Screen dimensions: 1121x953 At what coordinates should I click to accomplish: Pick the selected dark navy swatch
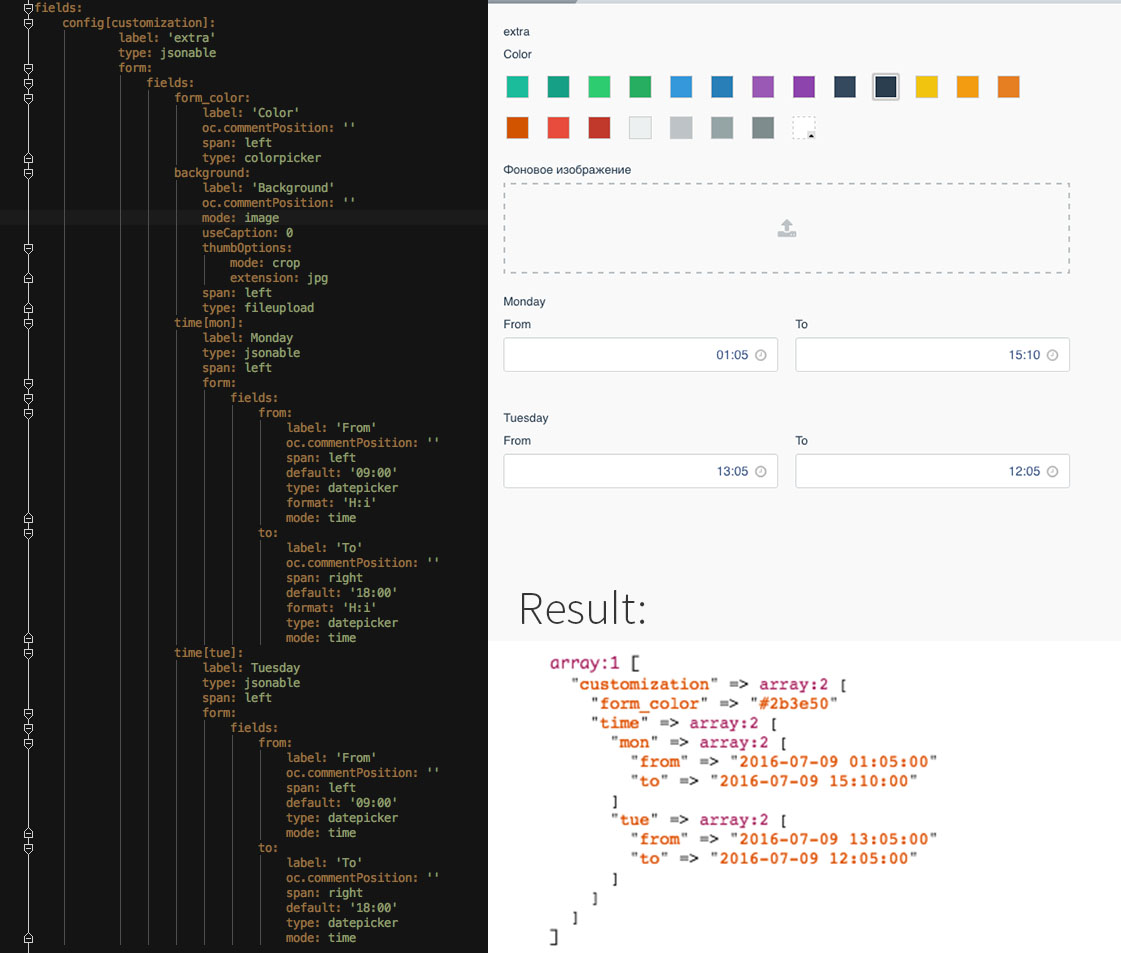(x=885, y=87)
